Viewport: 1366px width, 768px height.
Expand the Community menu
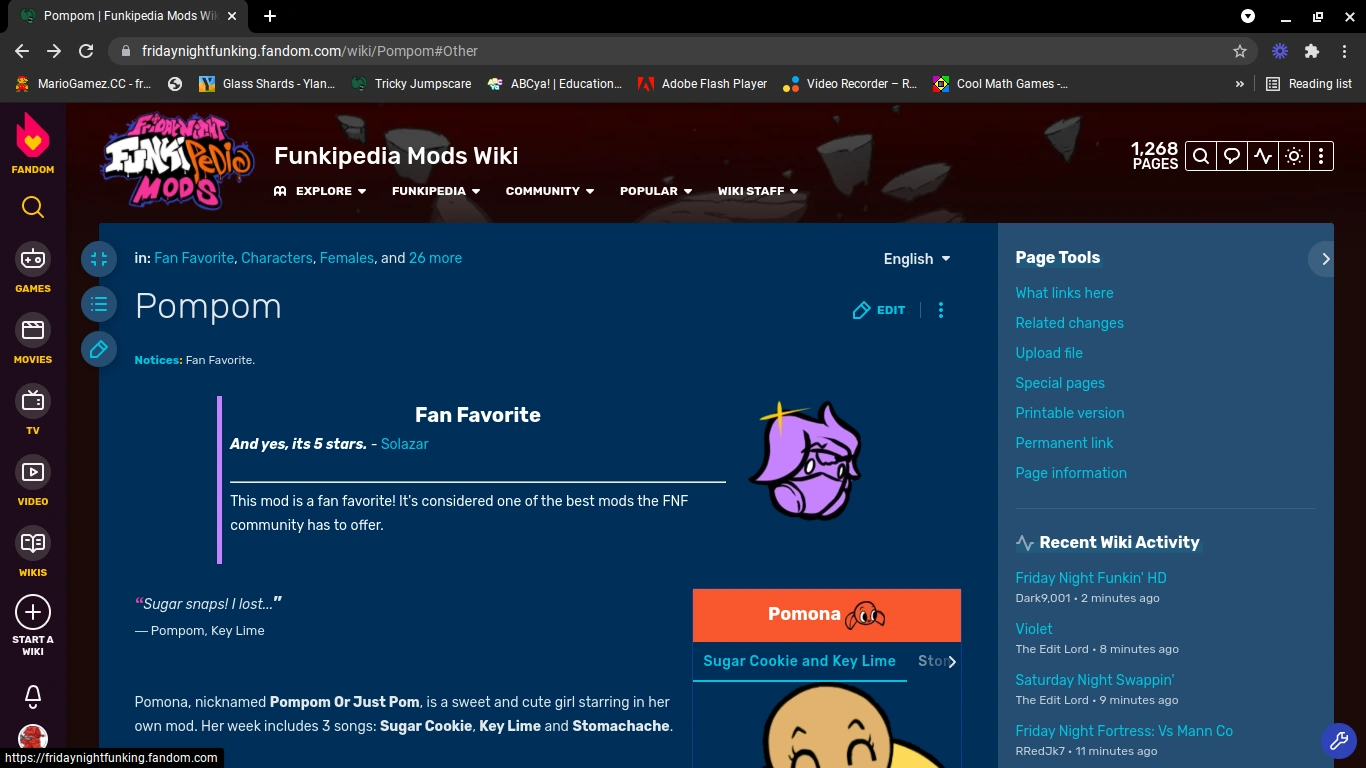tap(550, 191)
